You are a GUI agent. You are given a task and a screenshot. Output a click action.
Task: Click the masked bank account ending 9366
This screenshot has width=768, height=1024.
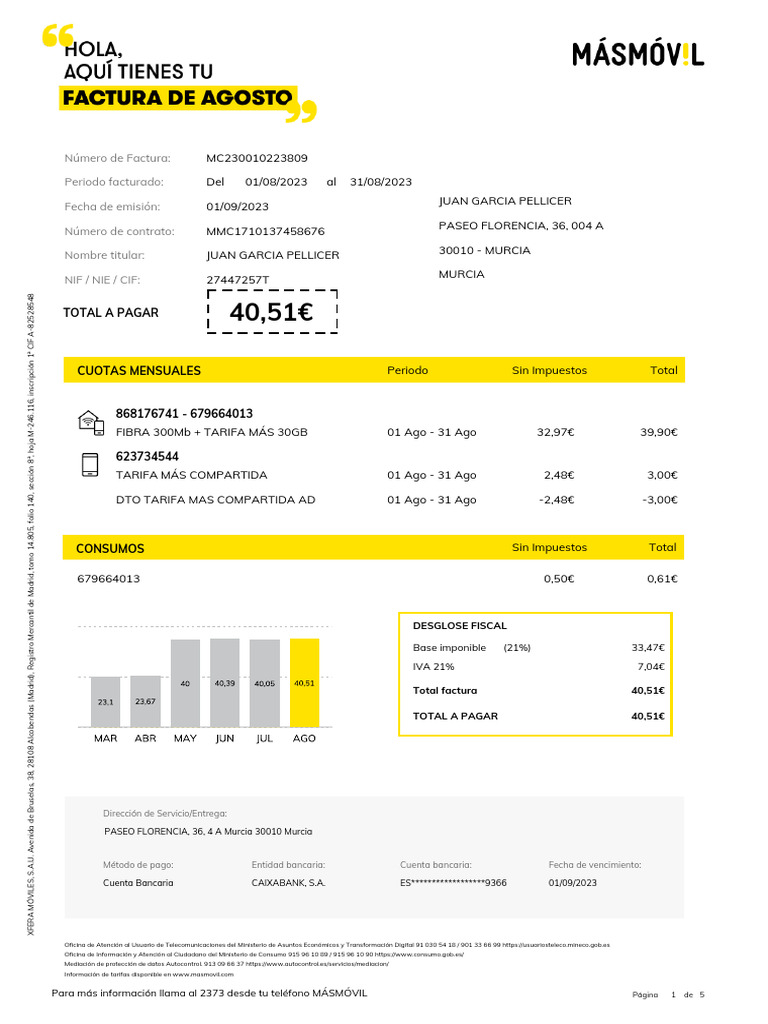453,883
